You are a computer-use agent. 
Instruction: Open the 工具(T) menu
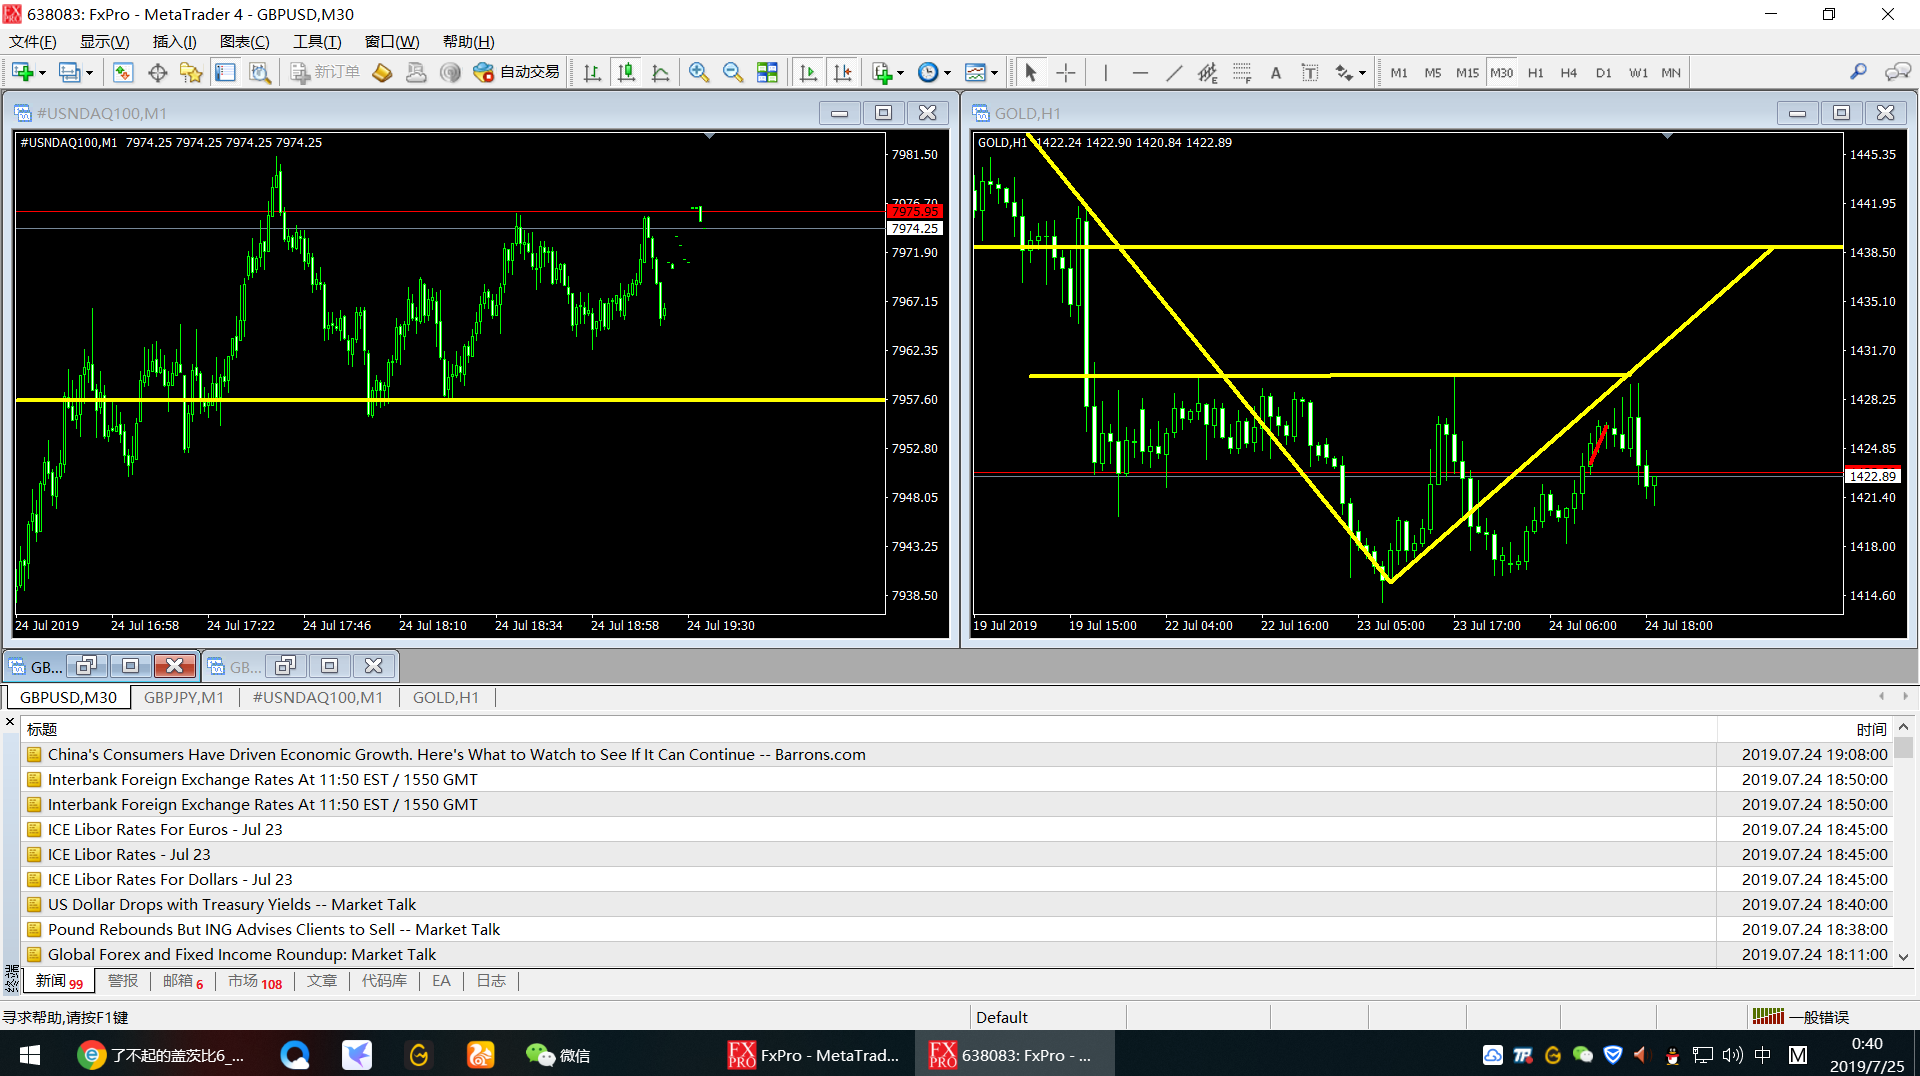click(317, 41)
